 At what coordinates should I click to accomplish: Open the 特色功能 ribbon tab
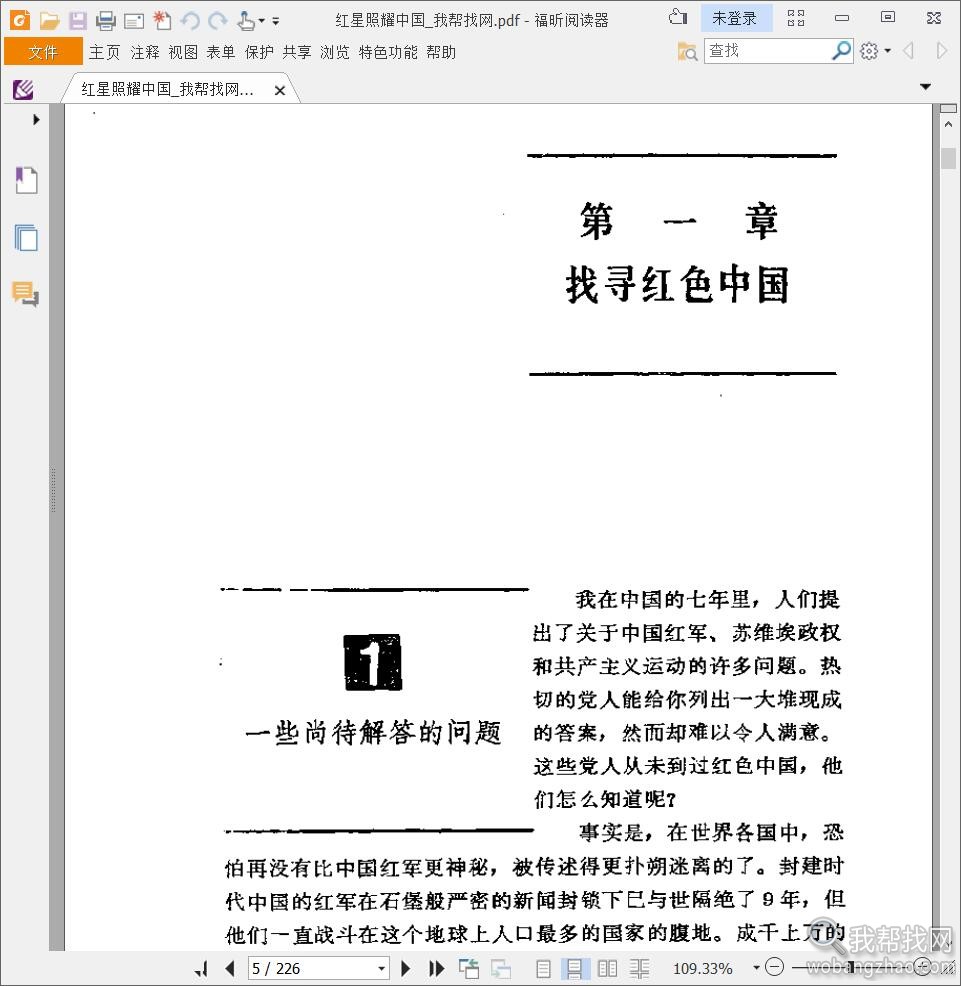(x=388, y=52)
